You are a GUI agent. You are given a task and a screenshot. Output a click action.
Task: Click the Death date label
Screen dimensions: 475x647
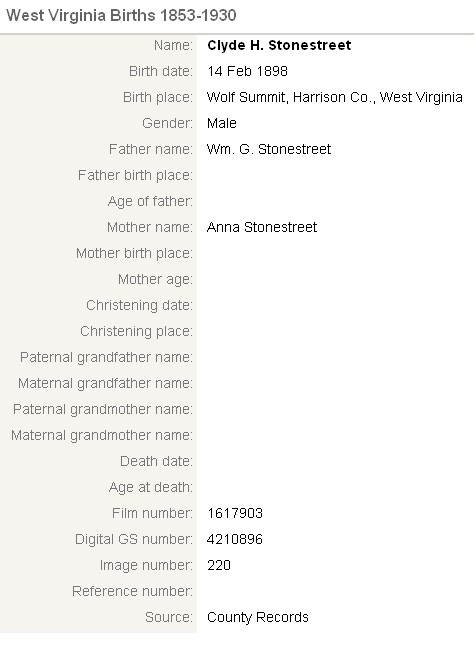pyautogui.click(x=156, y=461)
